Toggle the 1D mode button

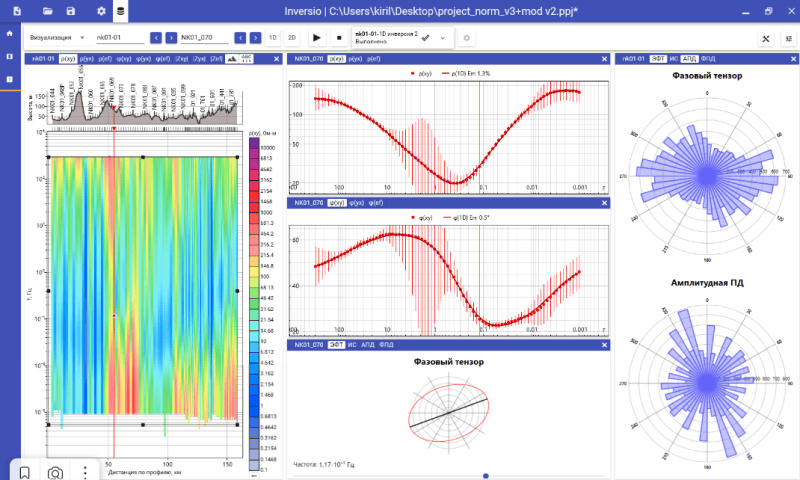(273, 38)
